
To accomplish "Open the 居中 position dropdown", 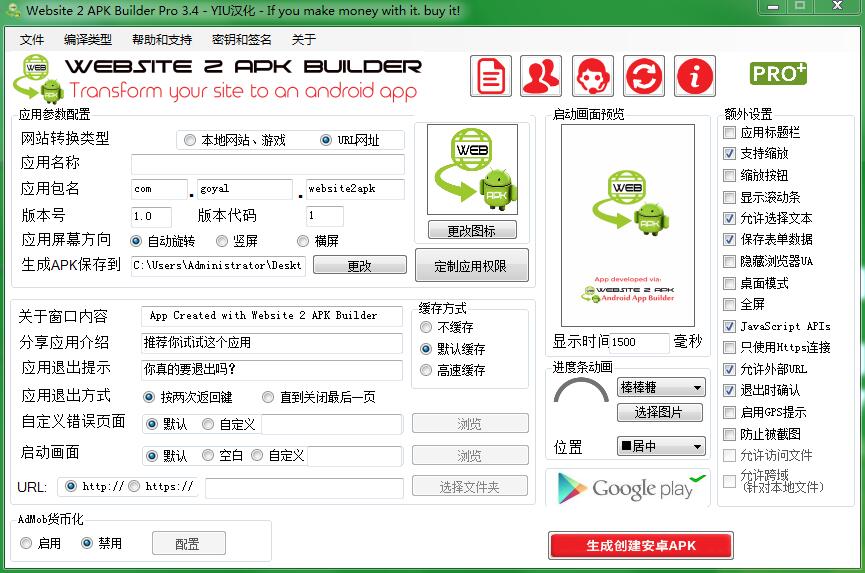I will (x=661, y=446).
